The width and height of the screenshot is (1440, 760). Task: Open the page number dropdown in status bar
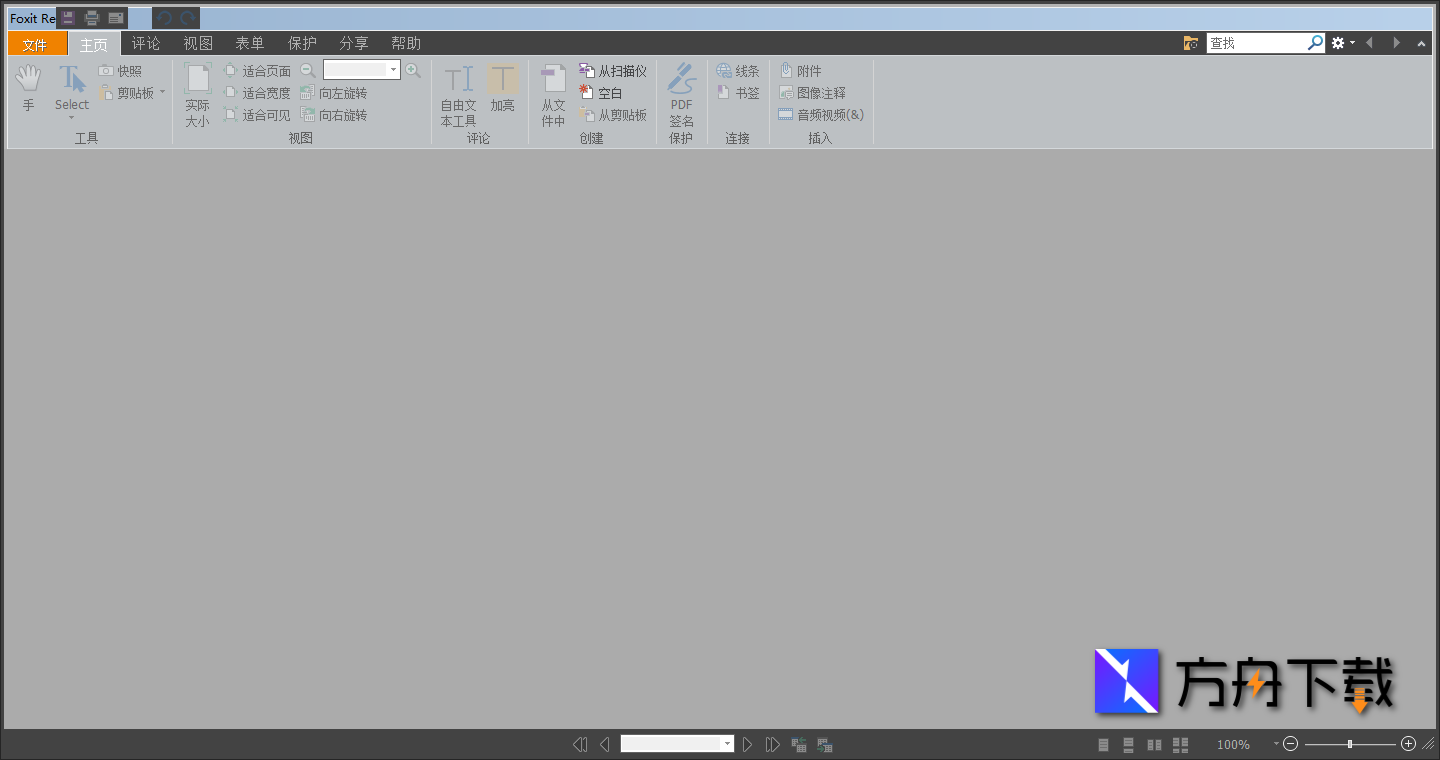click(x=727, y=744)
